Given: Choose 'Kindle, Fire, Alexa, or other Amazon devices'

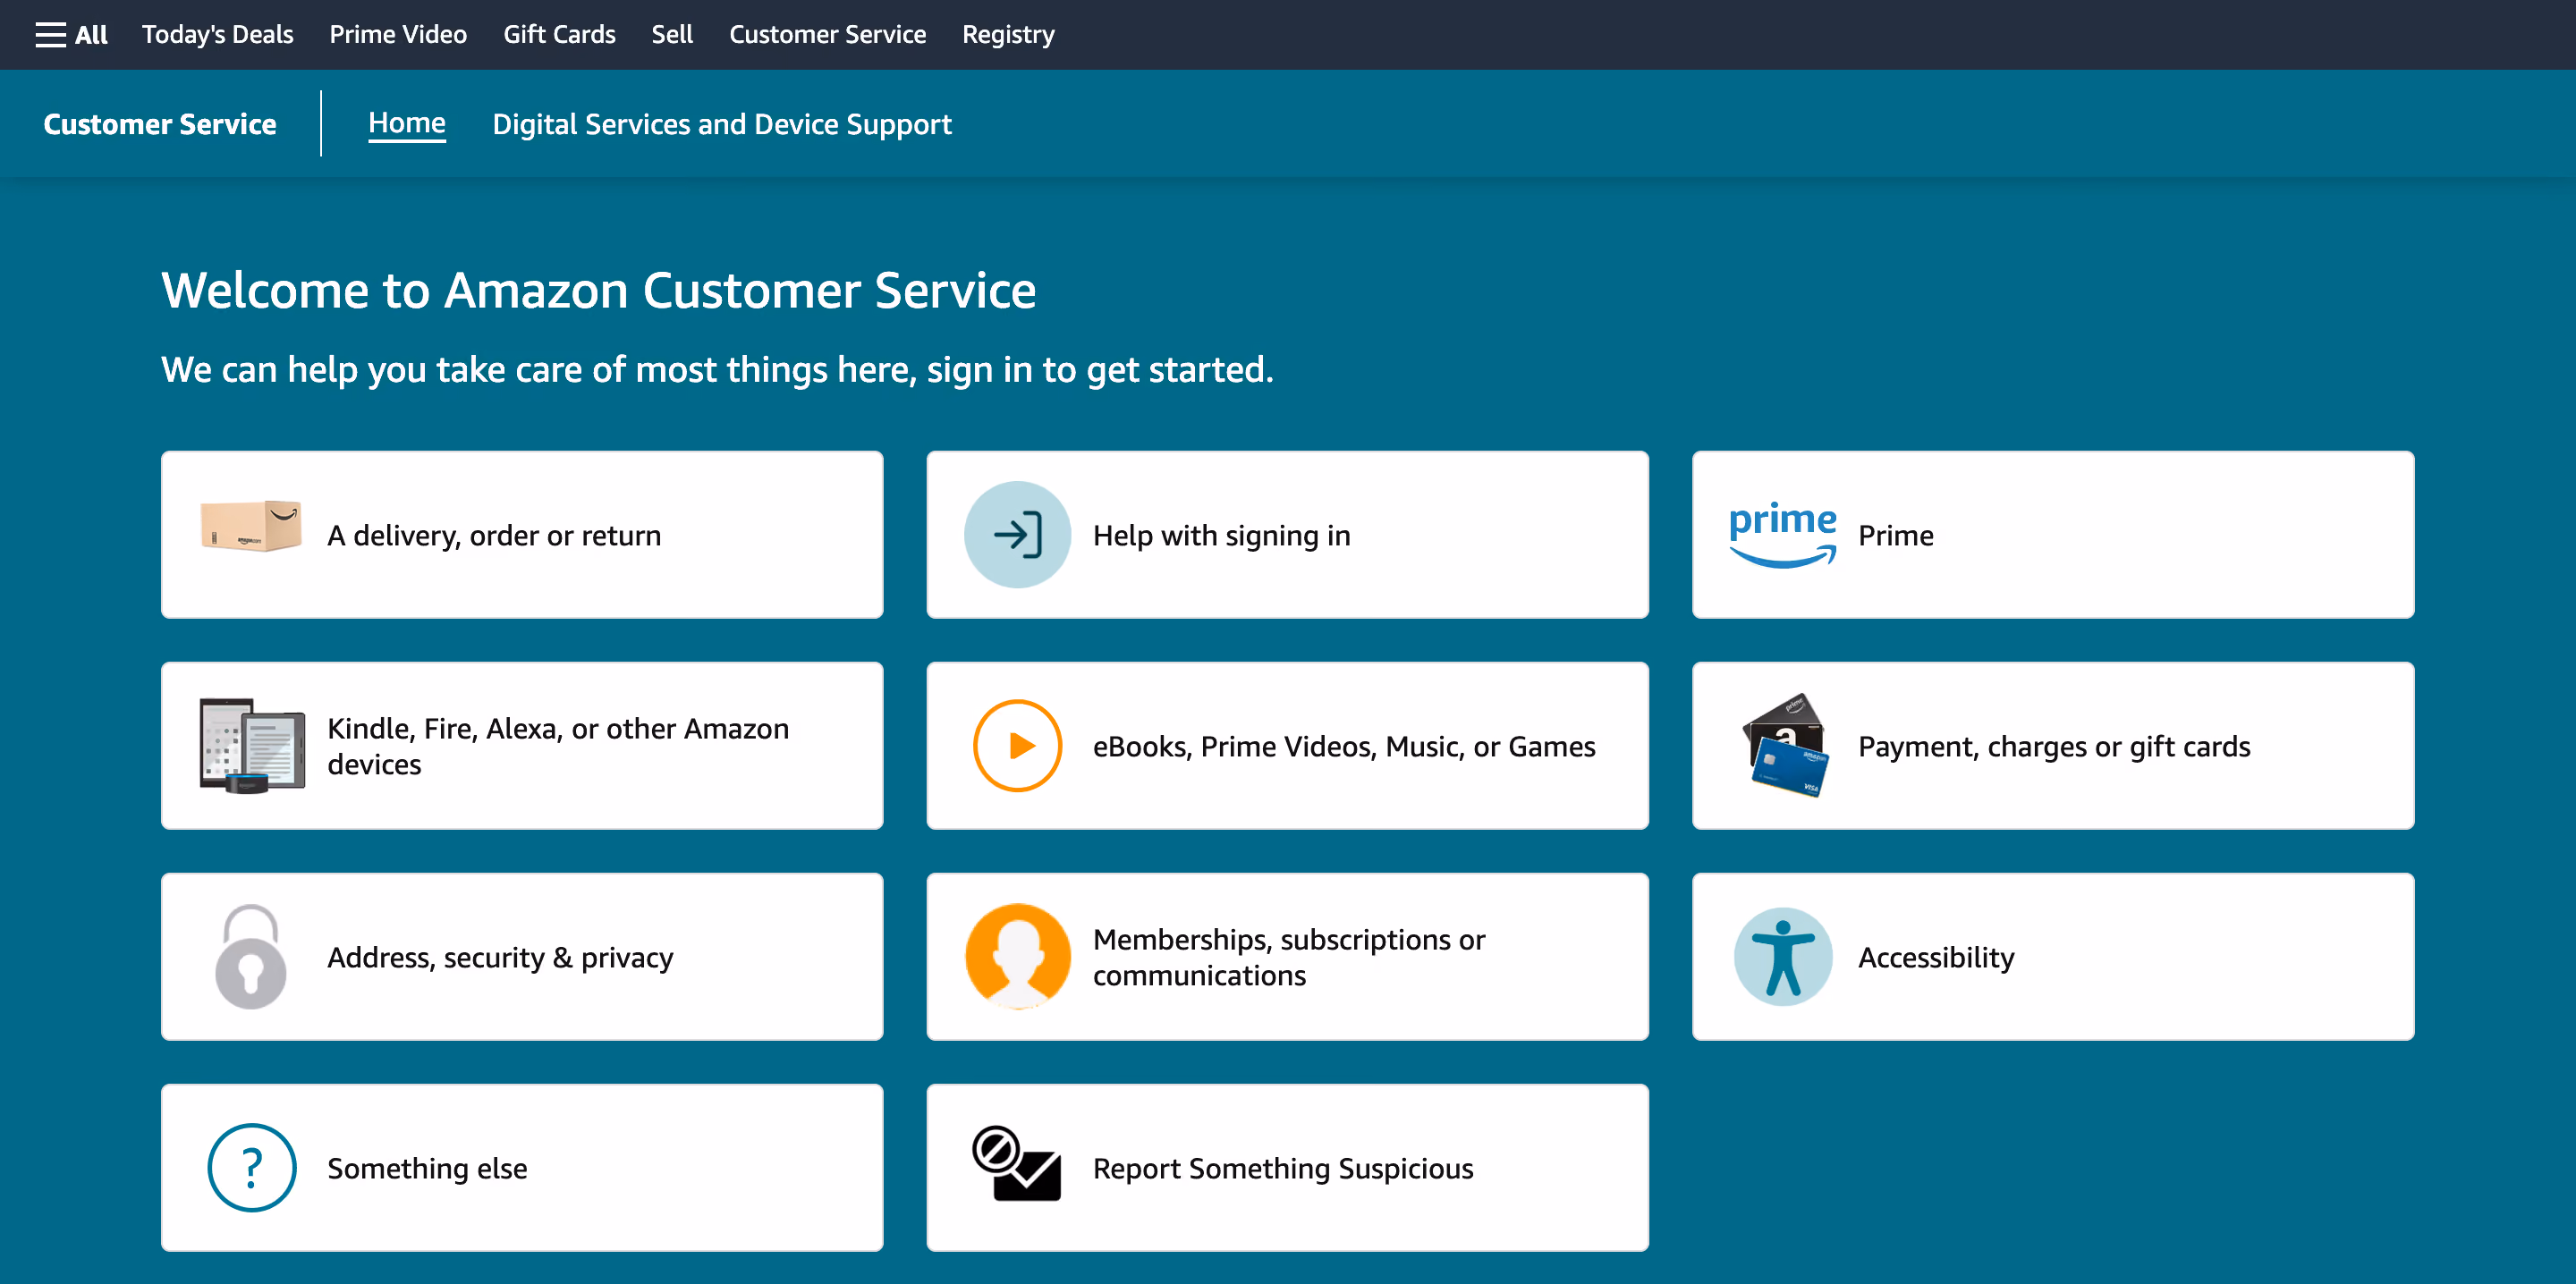Looking at the screenshot, I should pos(558,746).
